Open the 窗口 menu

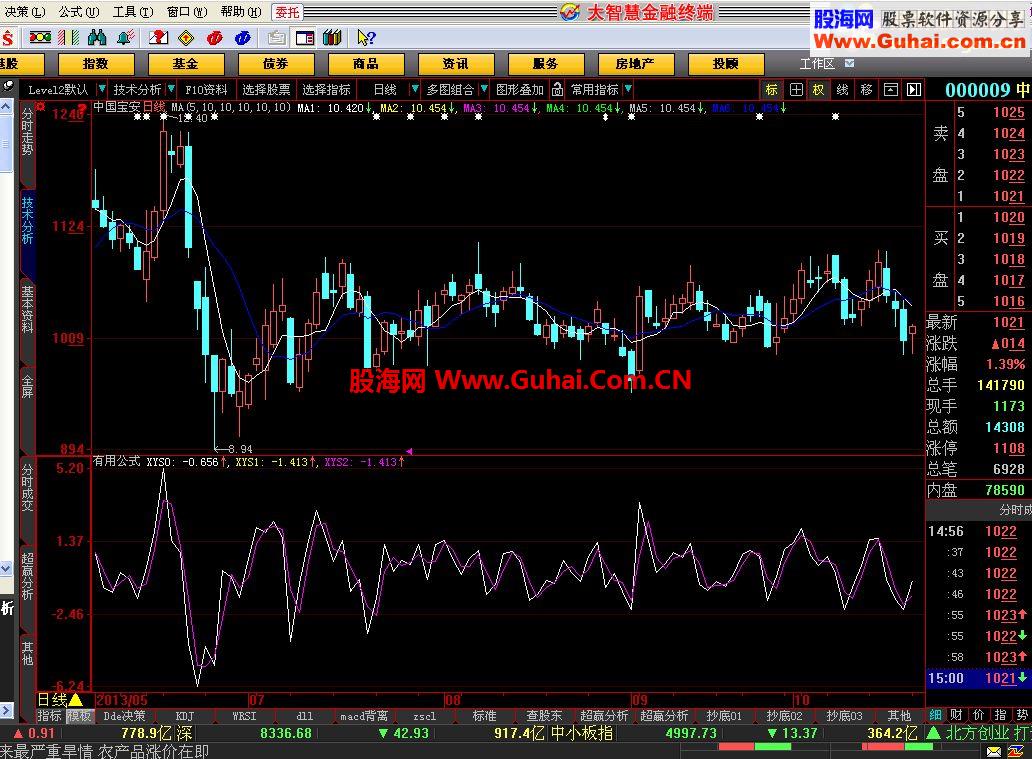tap(186, 12)
